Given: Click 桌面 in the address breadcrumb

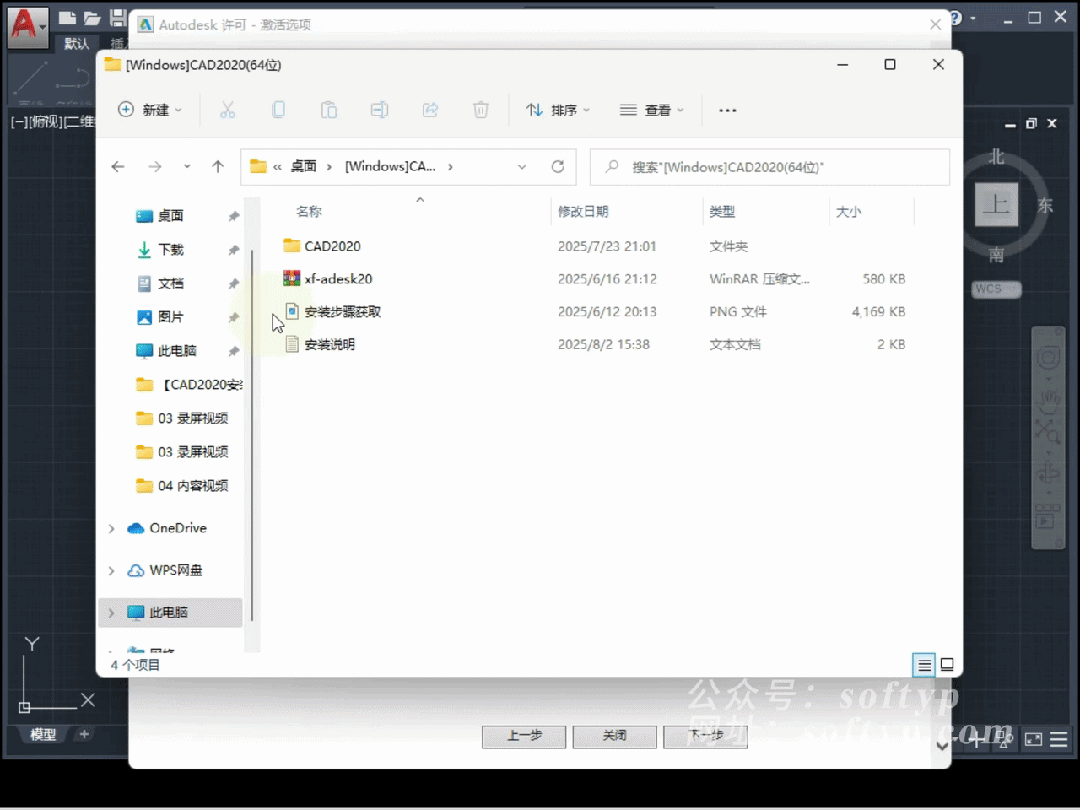Looking at the screenshot, I should tap(304, 167).
